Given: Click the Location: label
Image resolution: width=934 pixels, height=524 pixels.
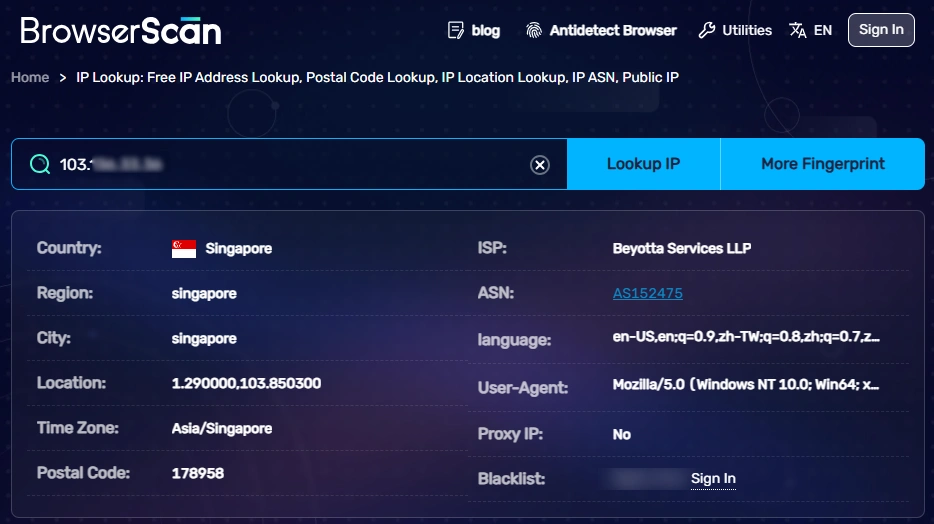Looking at the screenshot, I should click(x=71, y=383).
